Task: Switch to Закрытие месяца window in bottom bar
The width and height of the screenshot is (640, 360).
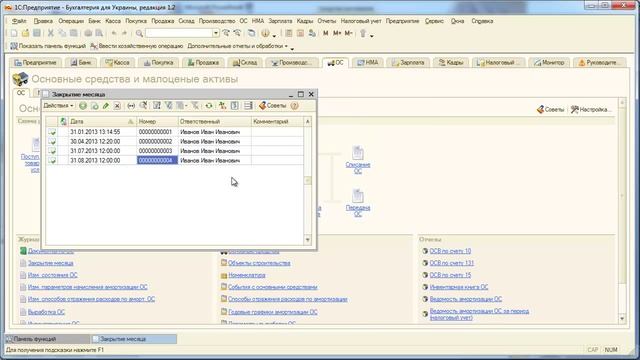Action: coord(134,339)
